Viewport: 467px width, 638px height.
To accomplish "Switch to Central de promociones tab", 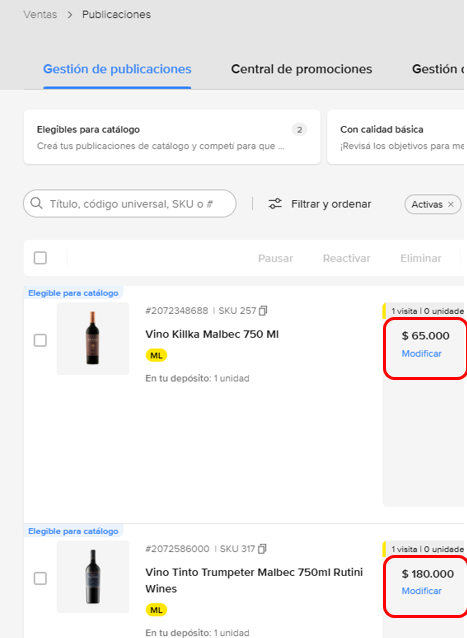I will click(x=301, y=69).
